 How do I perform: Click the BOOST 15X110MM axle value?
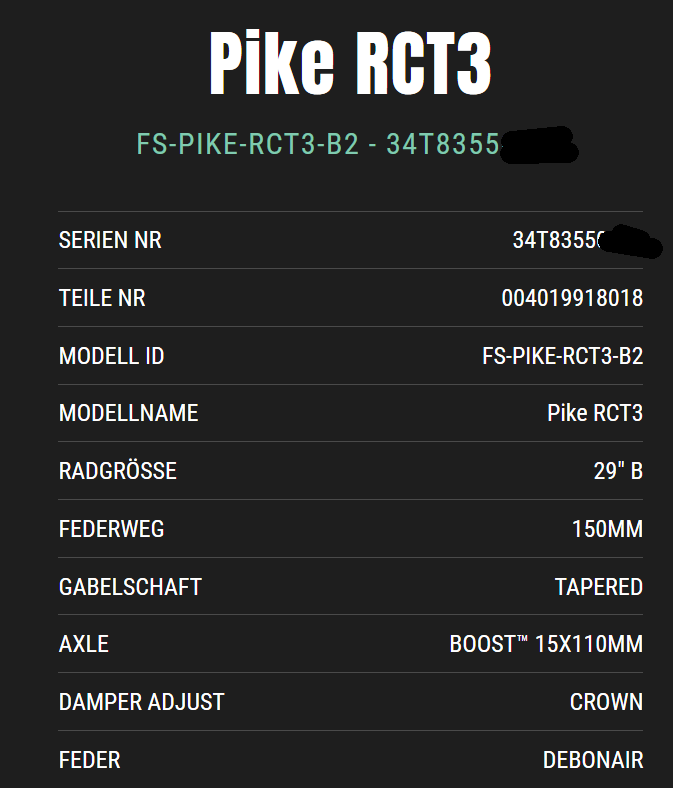click(x=546, y=644)
